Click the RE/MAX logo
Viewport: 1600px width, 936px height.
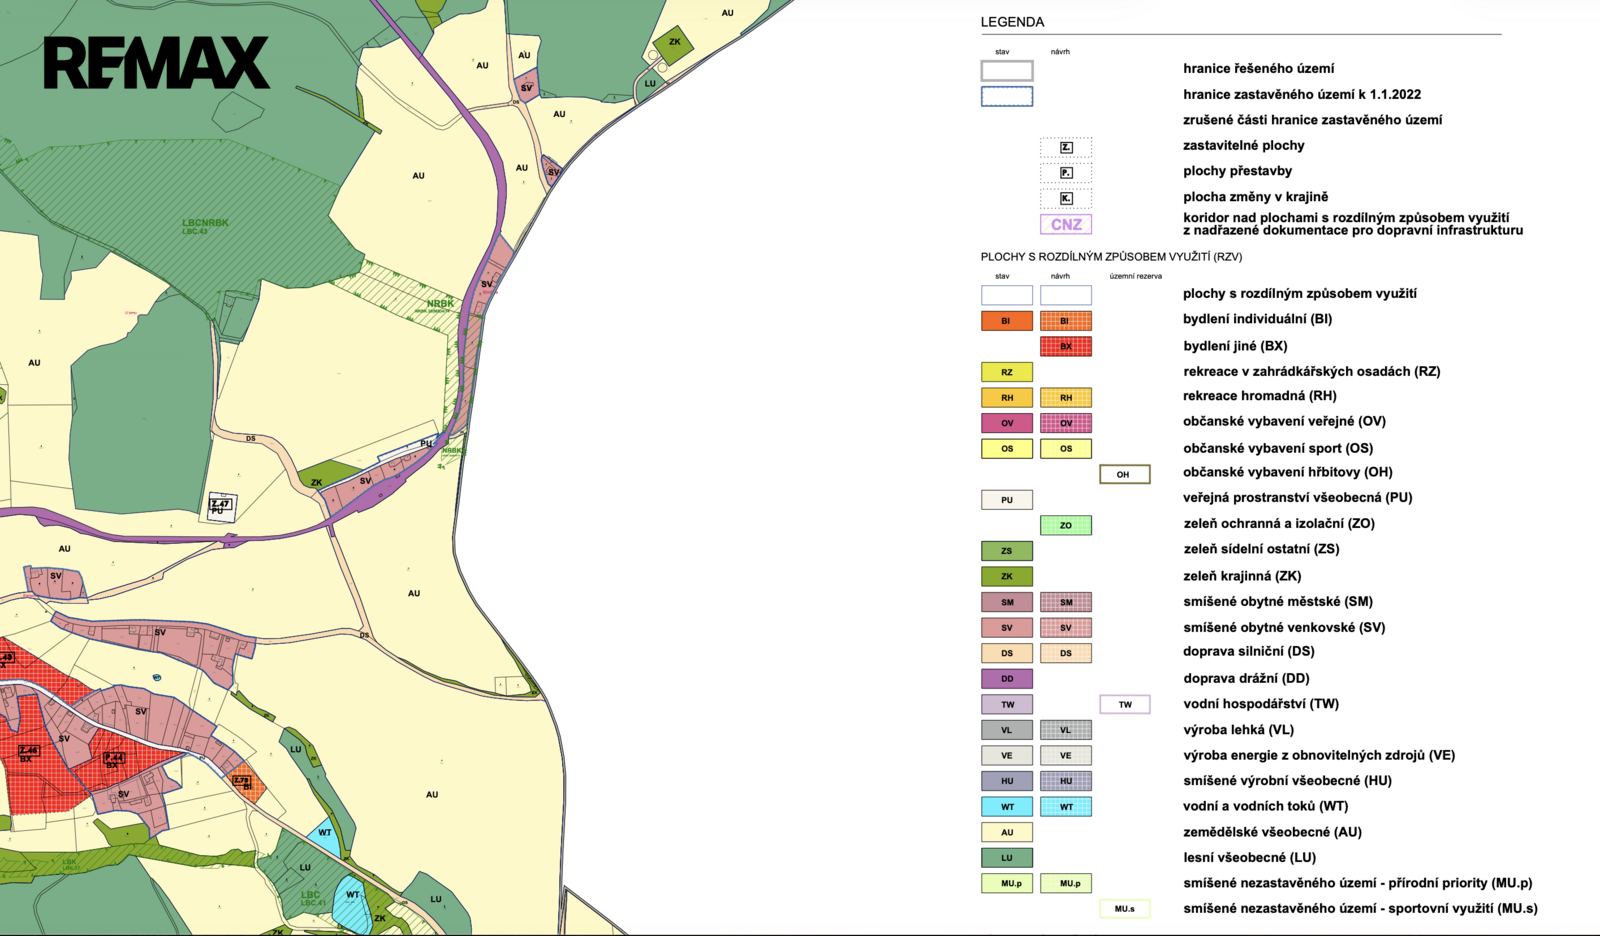click(157, 64)
